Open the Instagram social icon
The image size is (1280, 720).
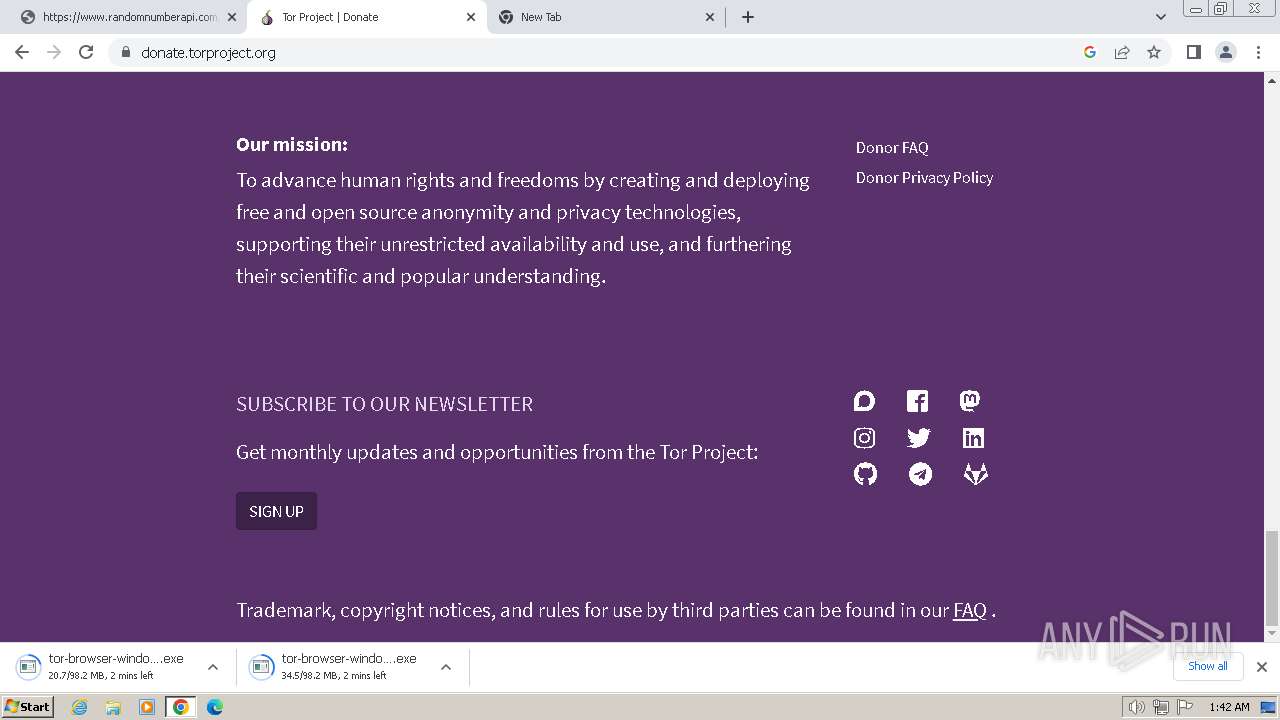864,438
